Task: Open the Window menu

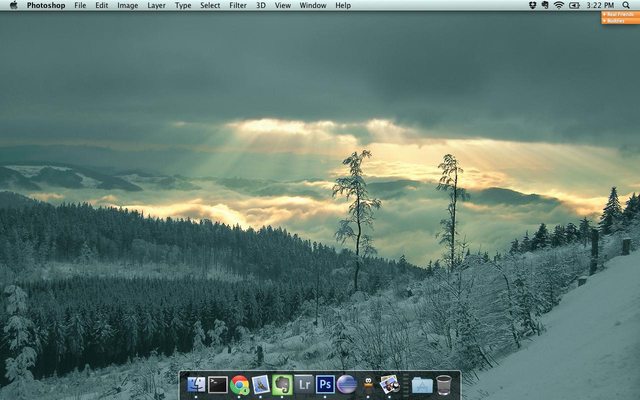Action: (313, 5)
